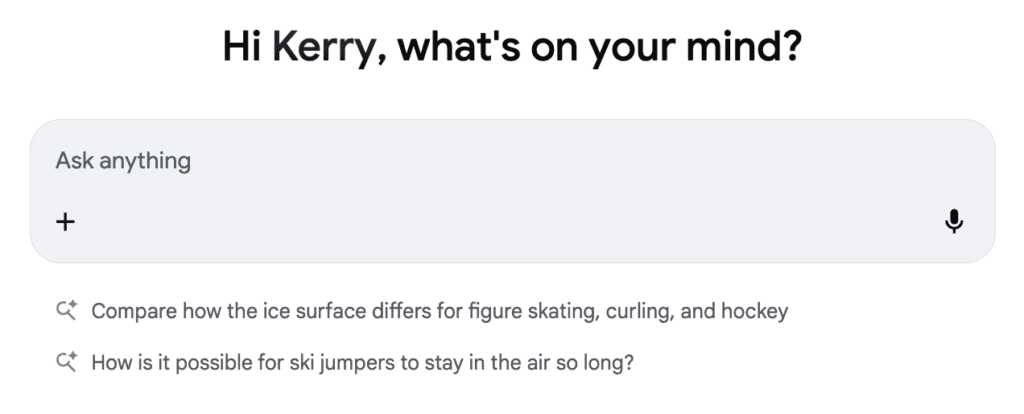Click the 'Ask anything' placeholder text
Screen dimensions: 1024x414
[x=123, y=160]
